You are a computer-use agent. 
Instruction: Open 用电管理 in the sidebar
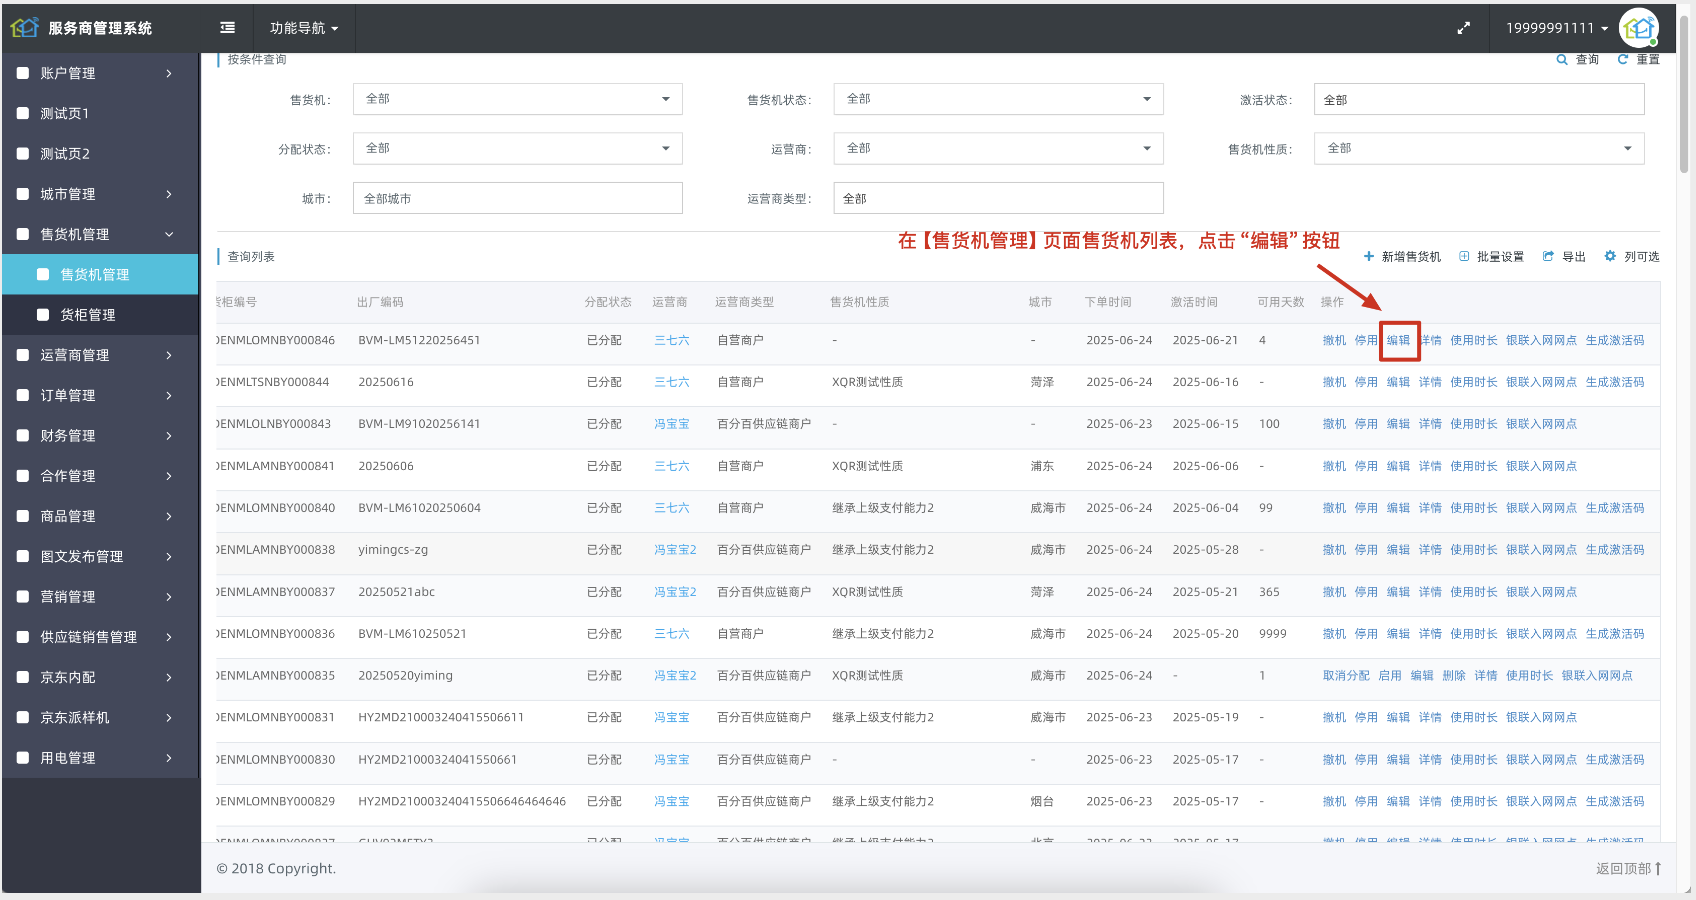point(100,758)
